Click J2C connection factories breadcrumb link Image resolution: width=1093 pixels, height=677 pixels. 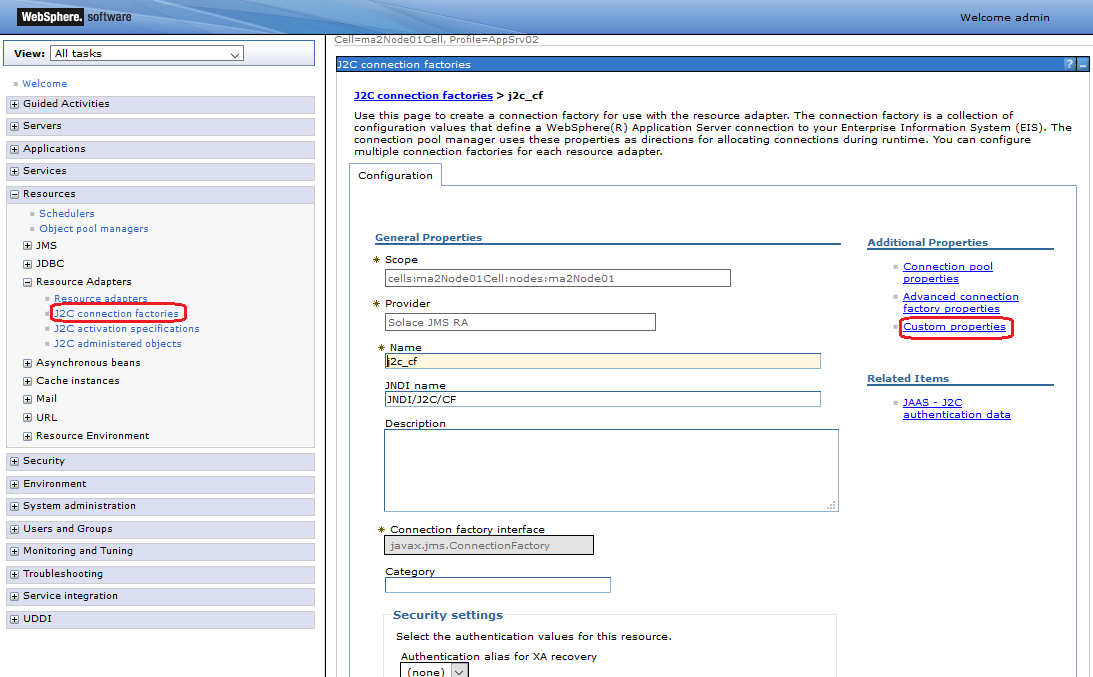423,96
